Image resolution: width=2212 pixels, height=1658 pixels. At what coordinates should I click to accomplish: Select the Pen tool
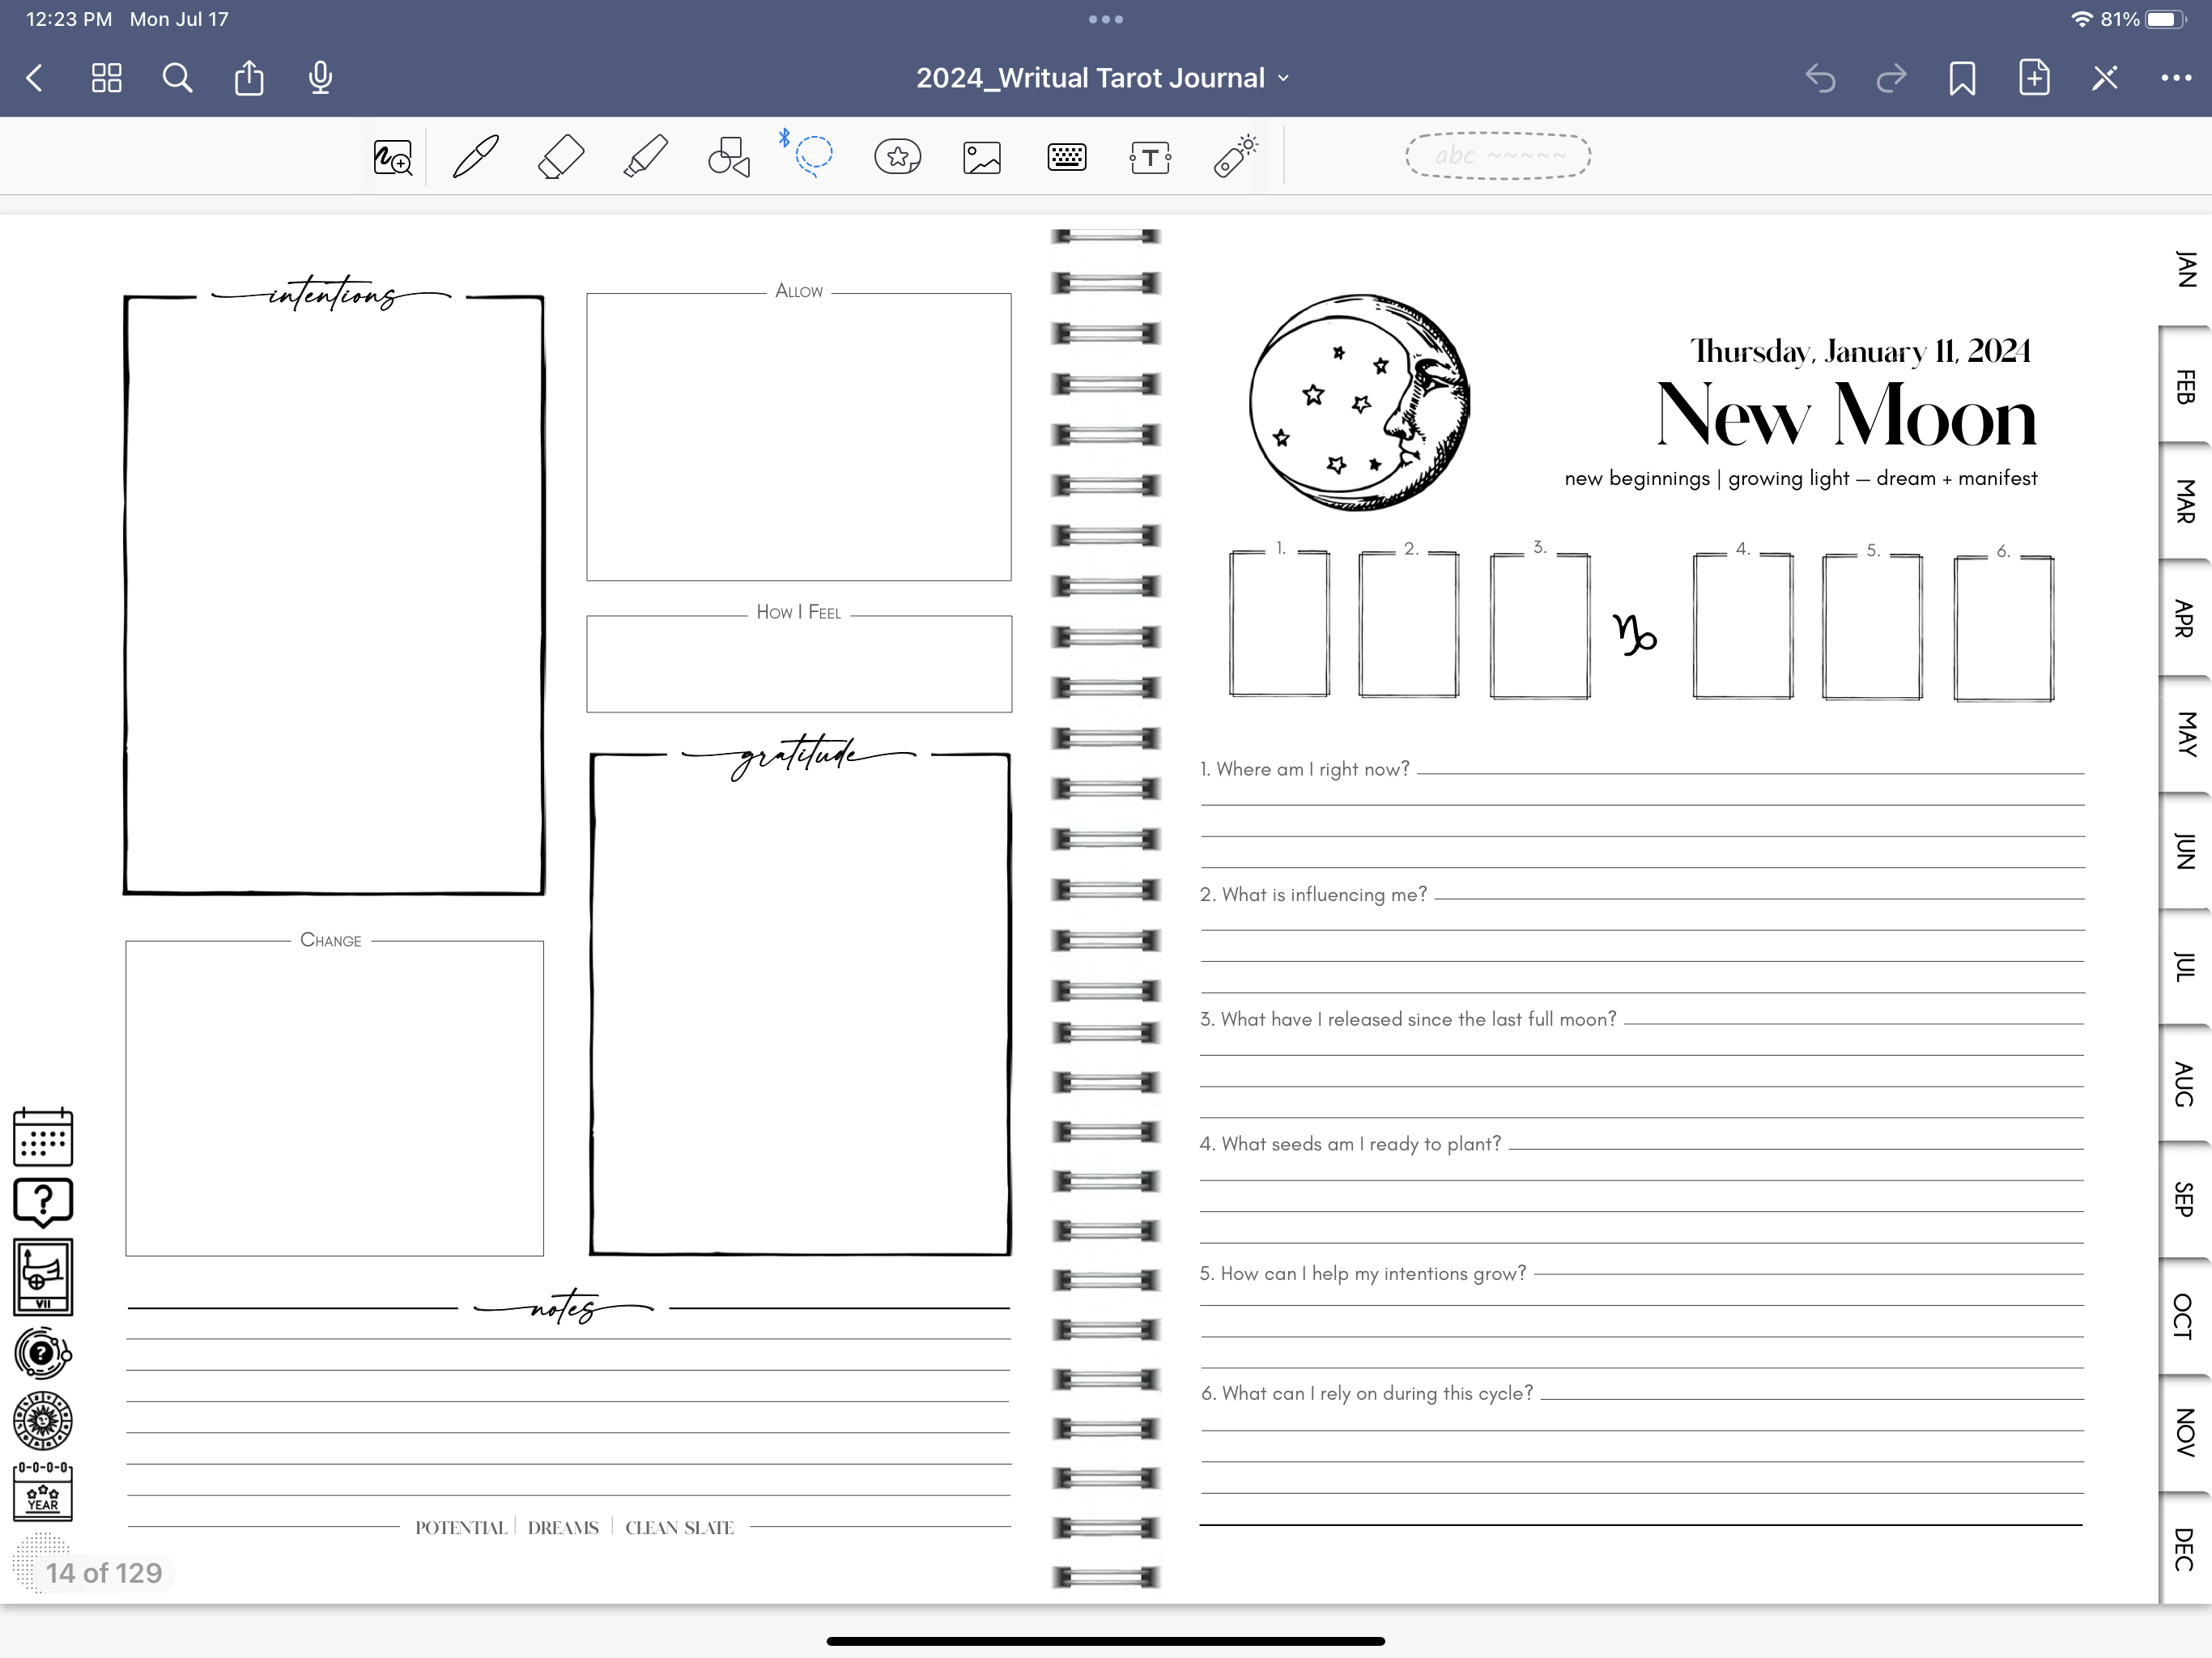475,157
